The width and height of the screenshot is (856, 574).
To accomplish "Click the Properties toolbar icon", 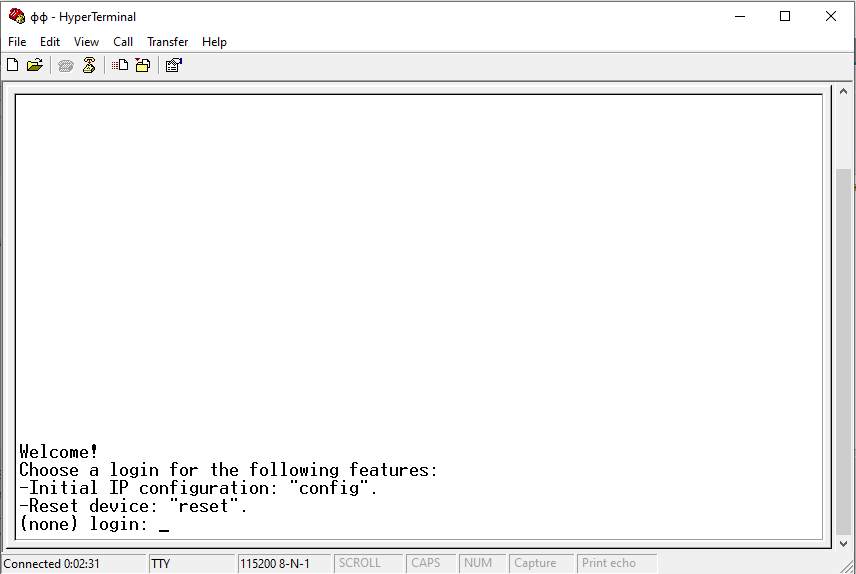I will point(174,66).
